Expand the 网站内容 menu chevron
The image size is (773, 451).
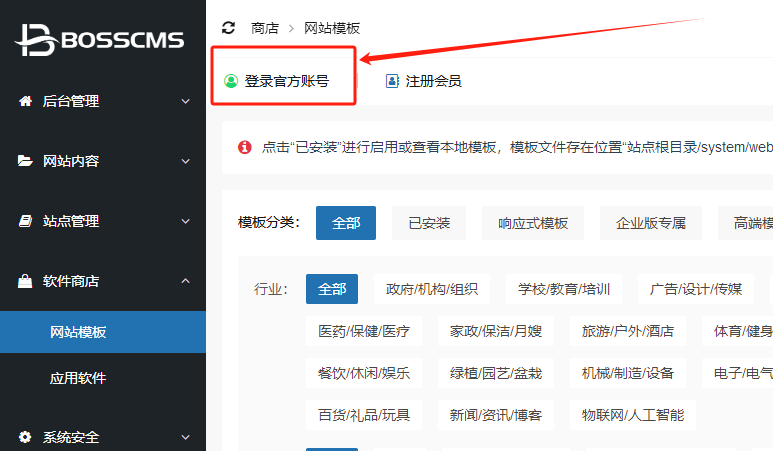coord(185,161)
